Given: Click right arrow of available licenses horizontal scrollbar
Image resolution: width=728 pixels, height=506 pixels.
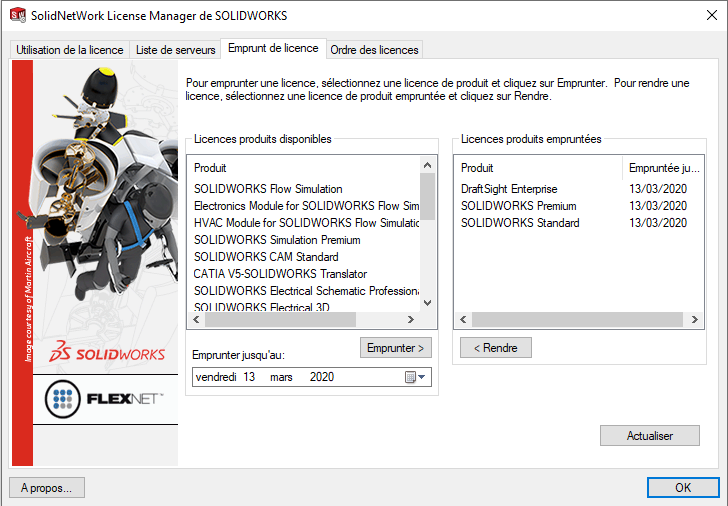Looking at the screenshot, I should [410, 319].
